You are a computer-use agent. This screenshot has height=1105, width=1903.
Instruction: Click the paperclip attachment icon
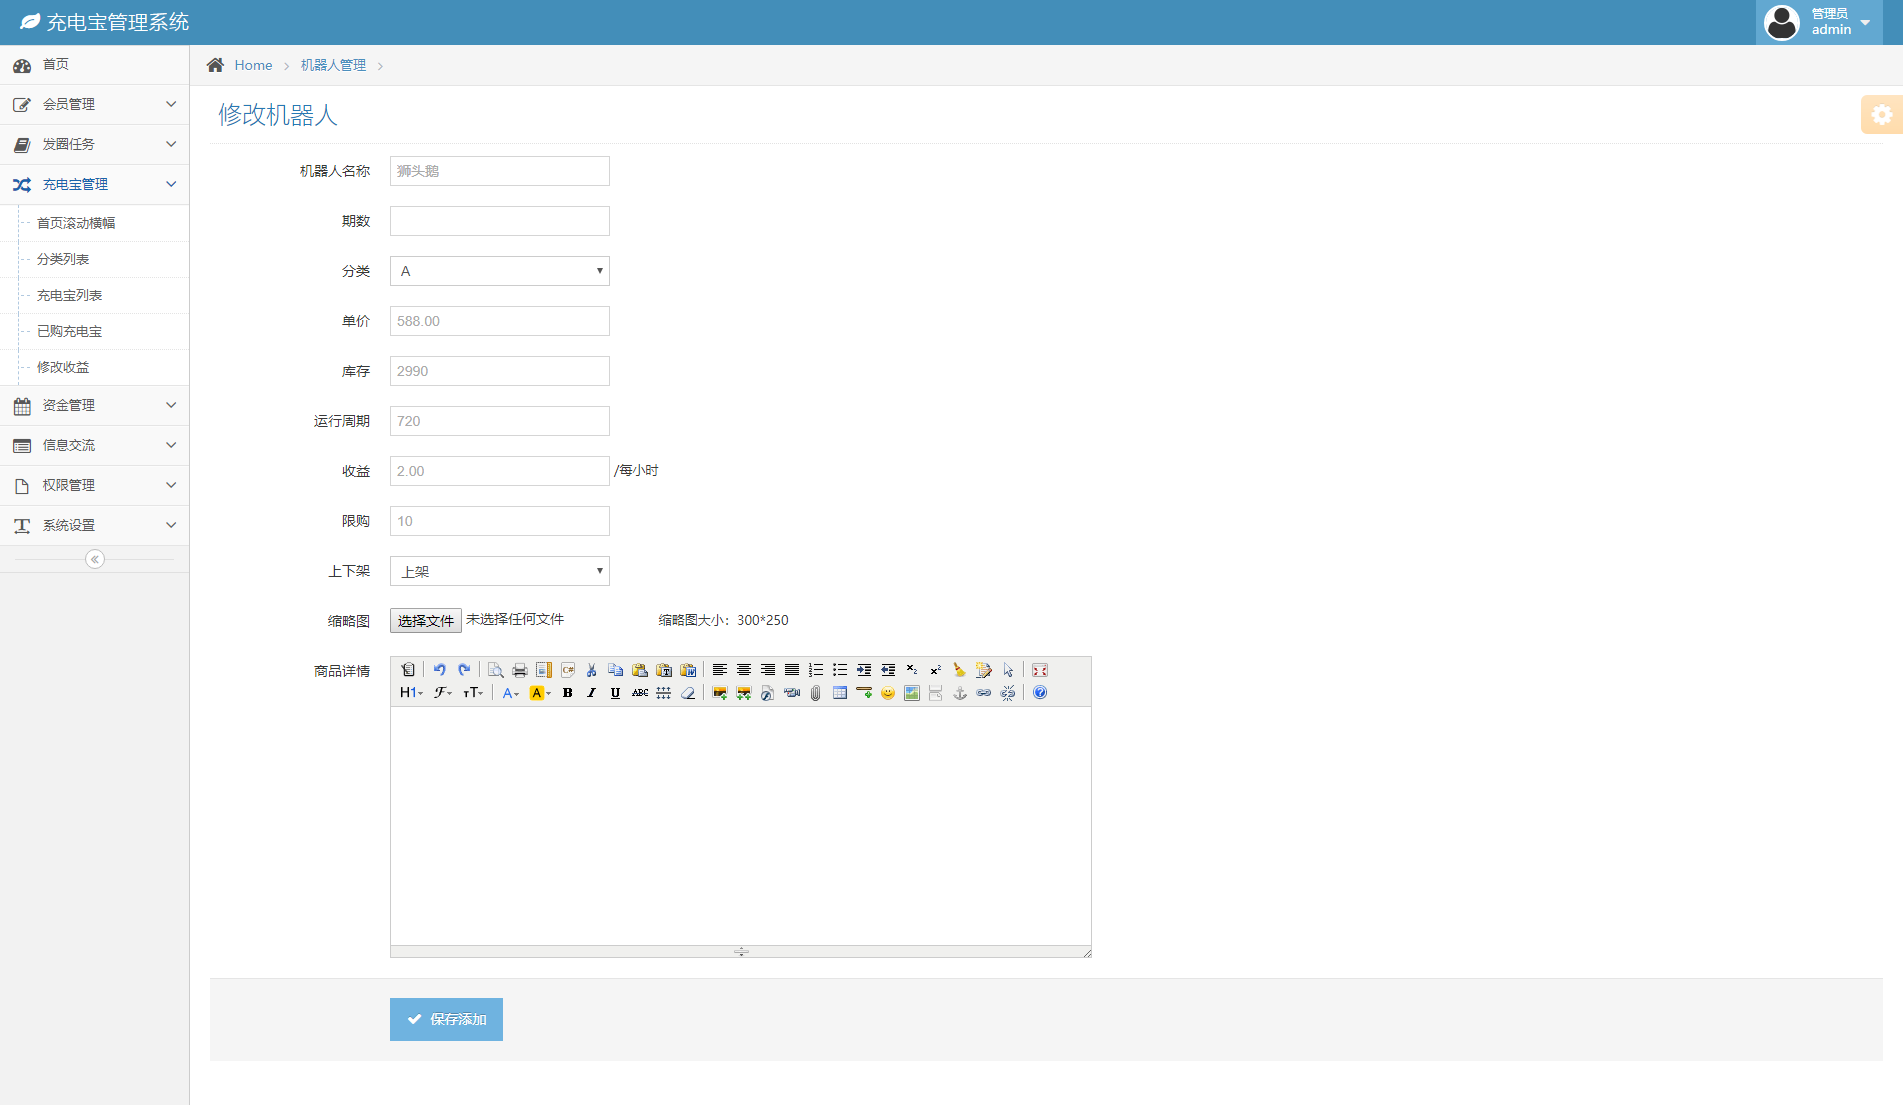(x=815, y=693)
